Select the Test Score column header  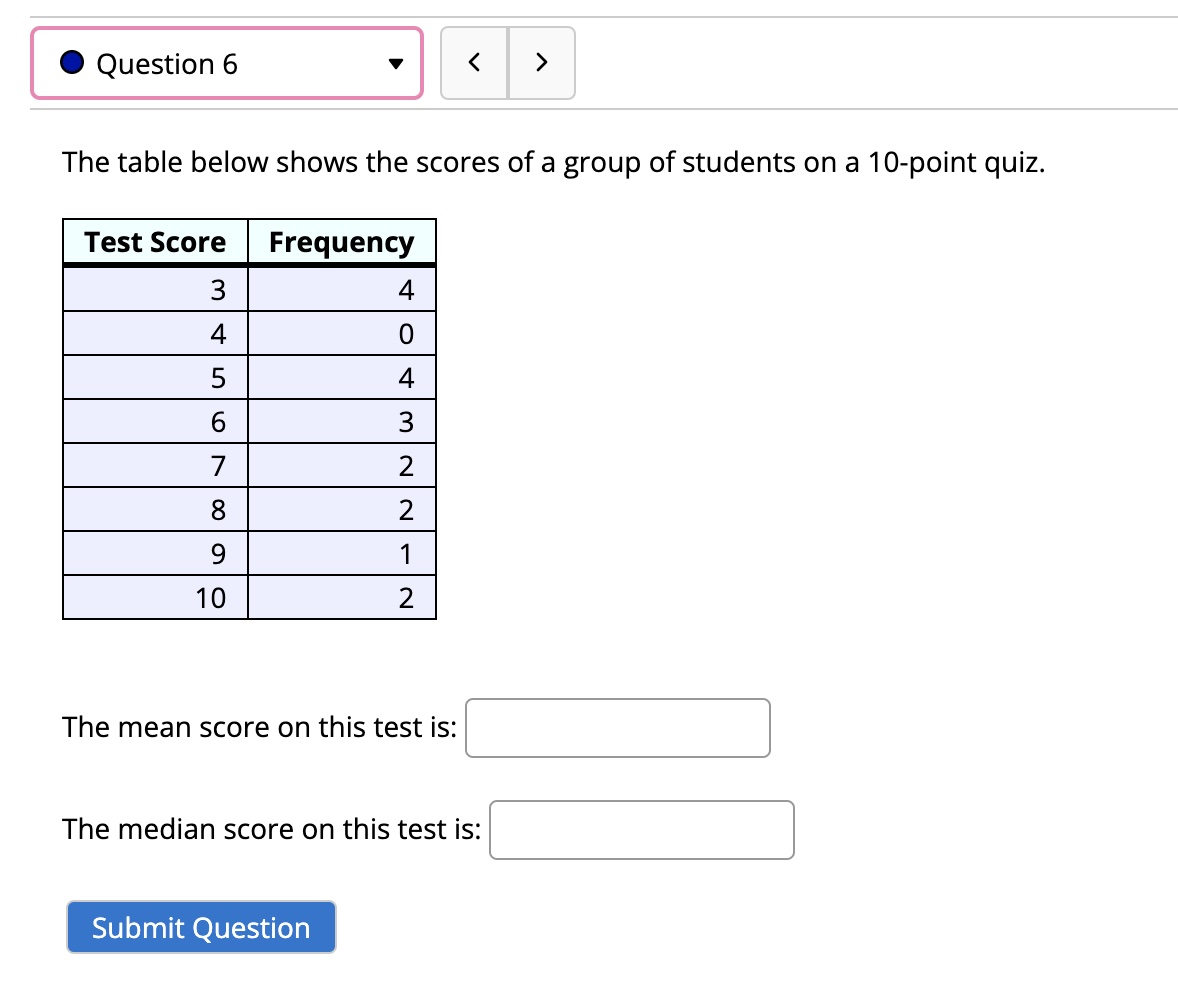tap(155, 241)
